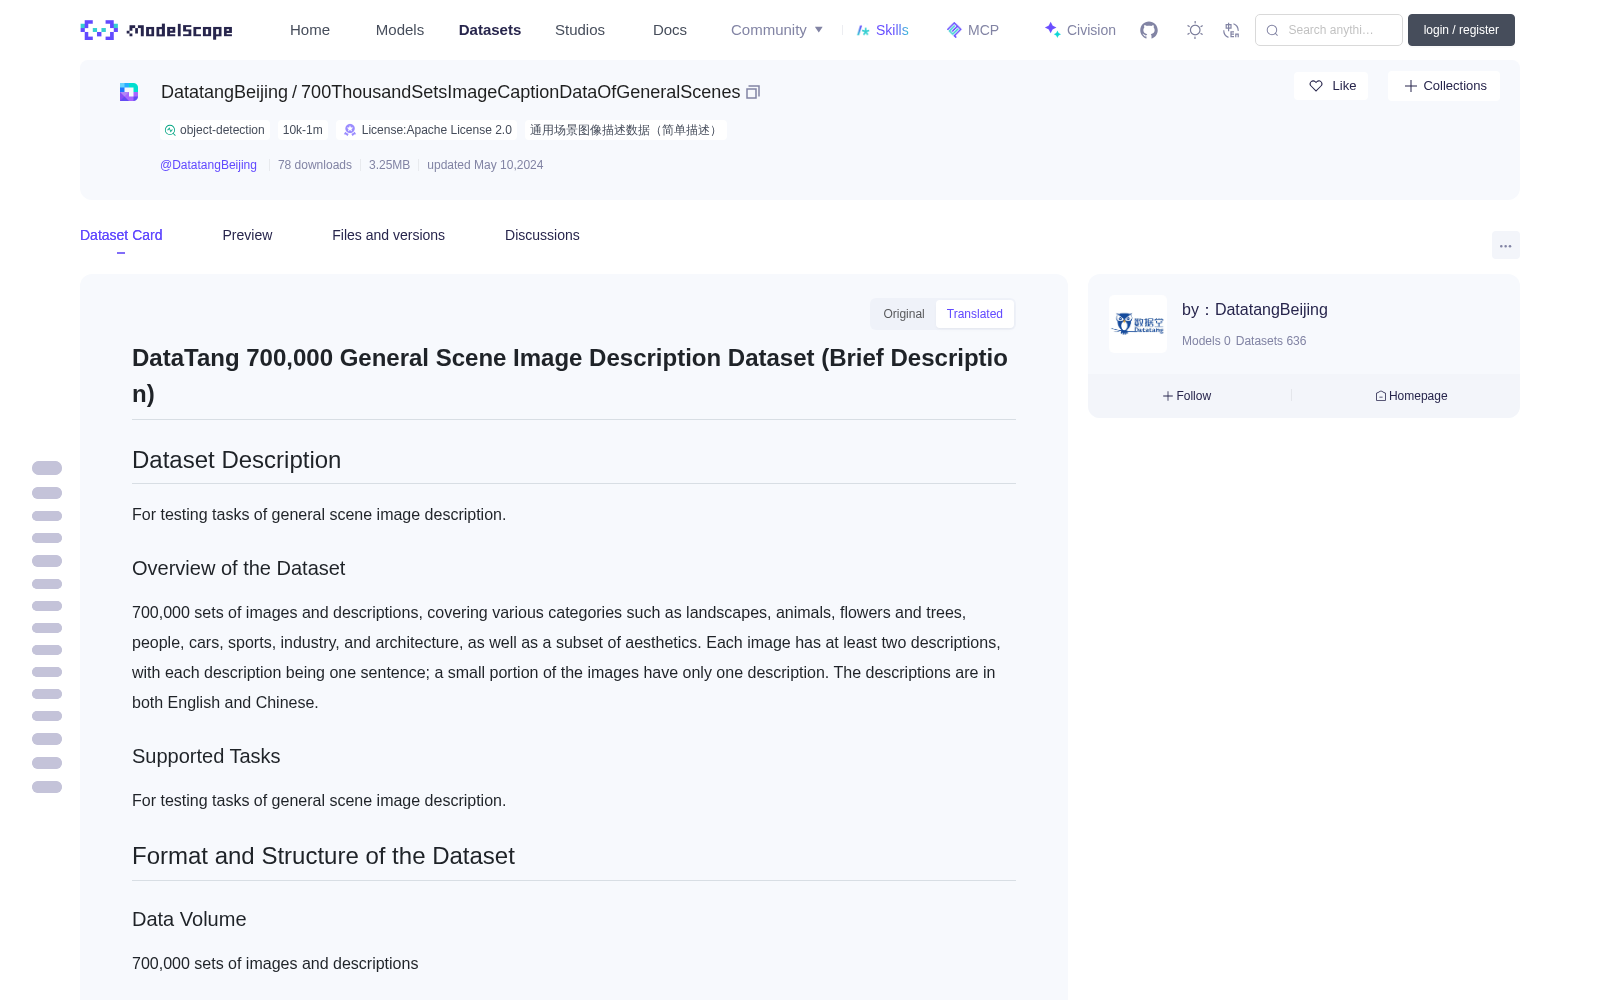This screenshot has height=1000, width=1600.
Task: Open the Discussions tab
Action: [x=542, y=235]
